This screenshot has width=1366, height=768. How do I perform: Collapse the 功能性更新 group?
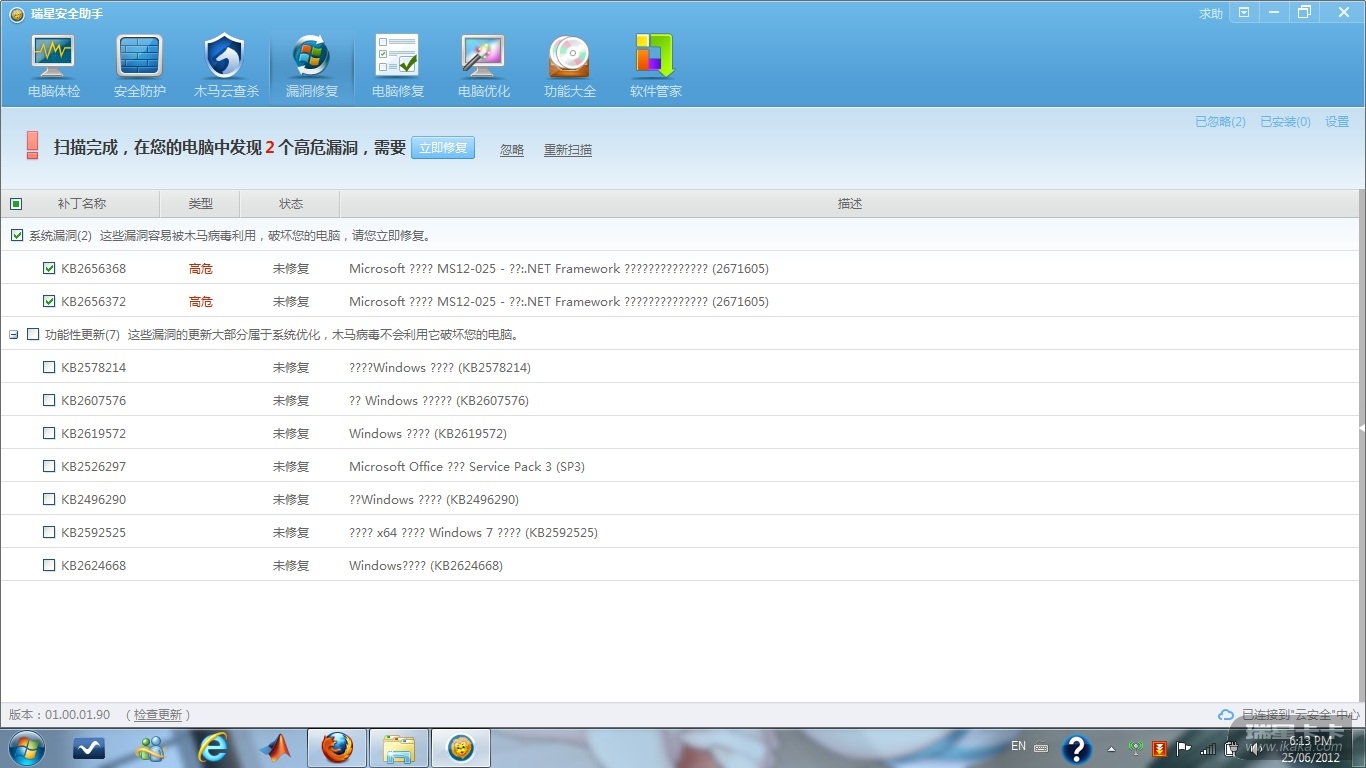(x=14, y=334)
